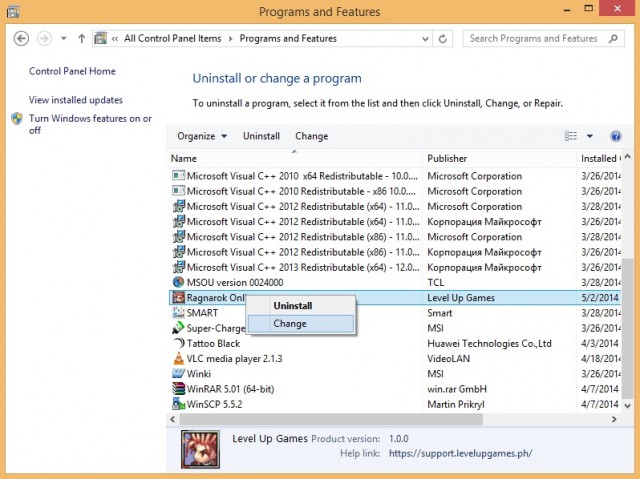640x479 pixels.
Task: Click the Level Up Games publisher cell
Action: point(461,297)
